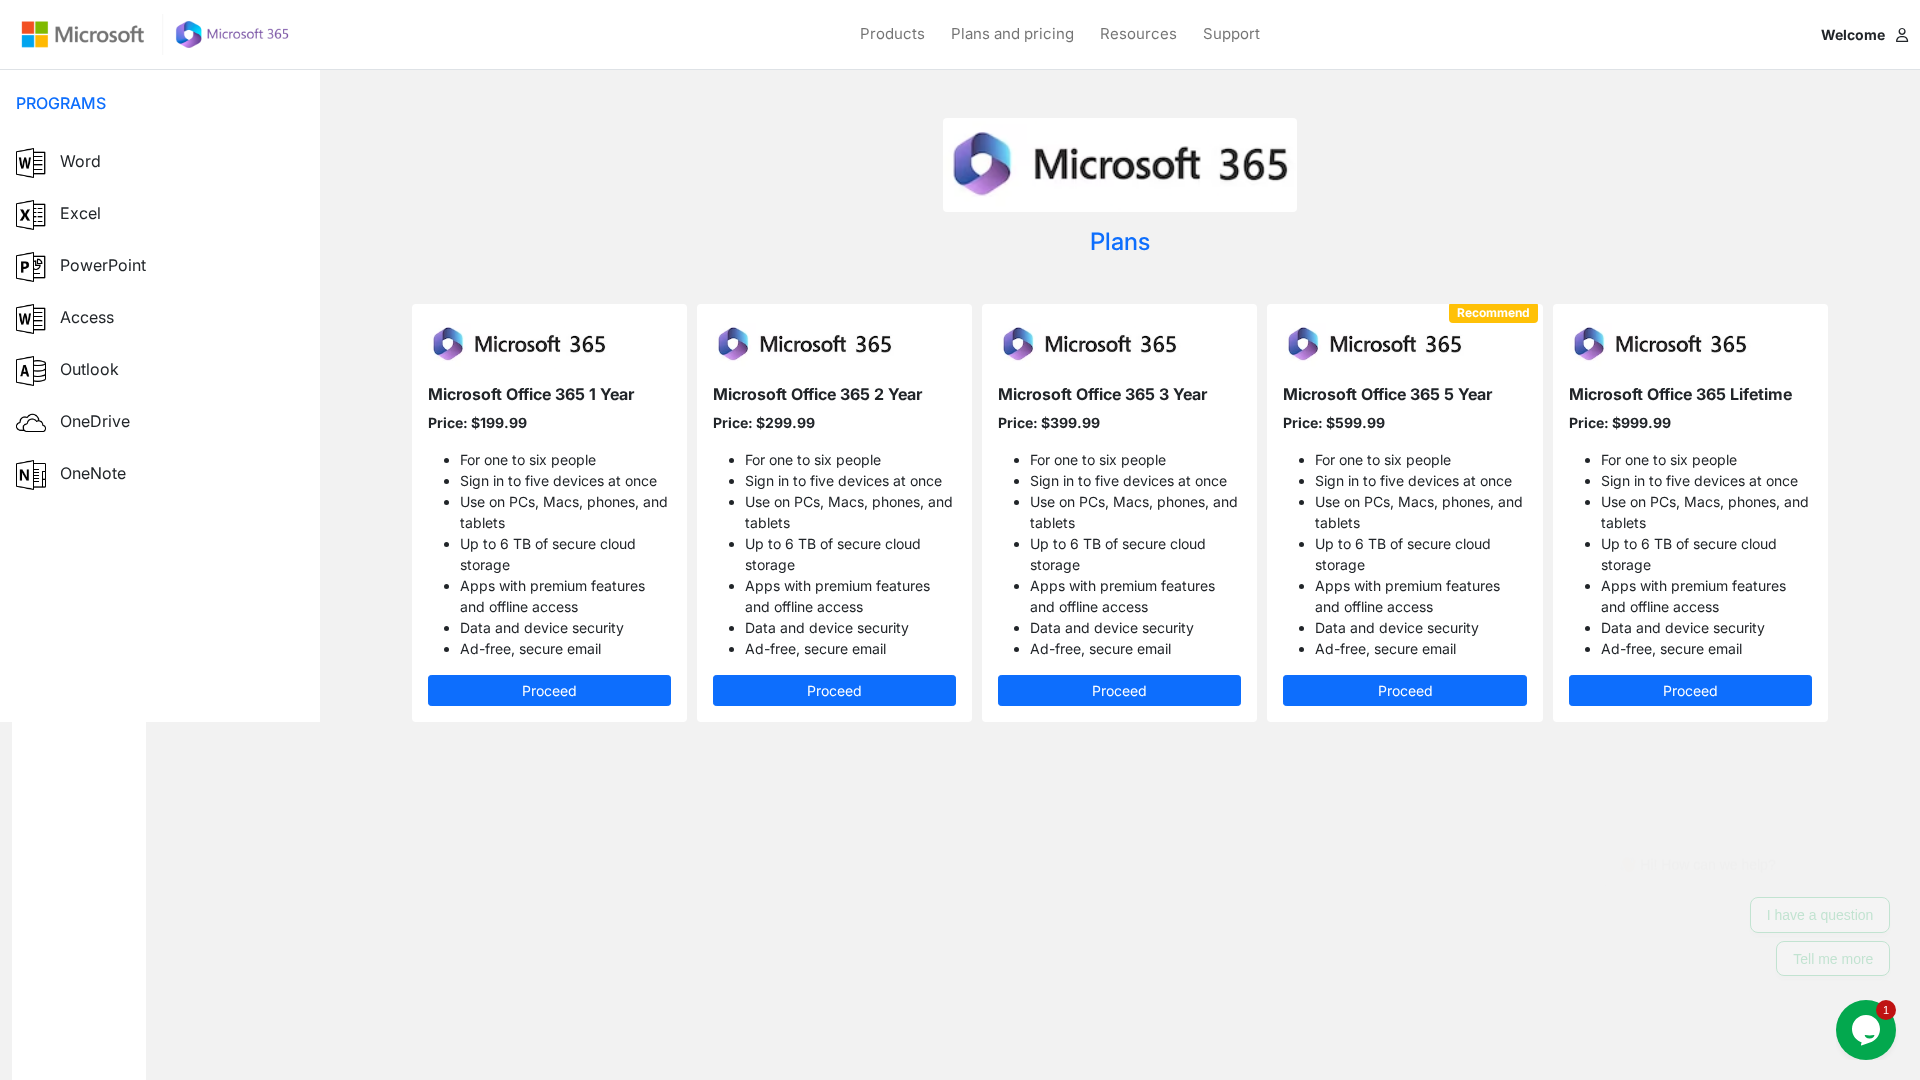
Task: Click the 'Price: $999.99' text
Action: [1620, 423]
